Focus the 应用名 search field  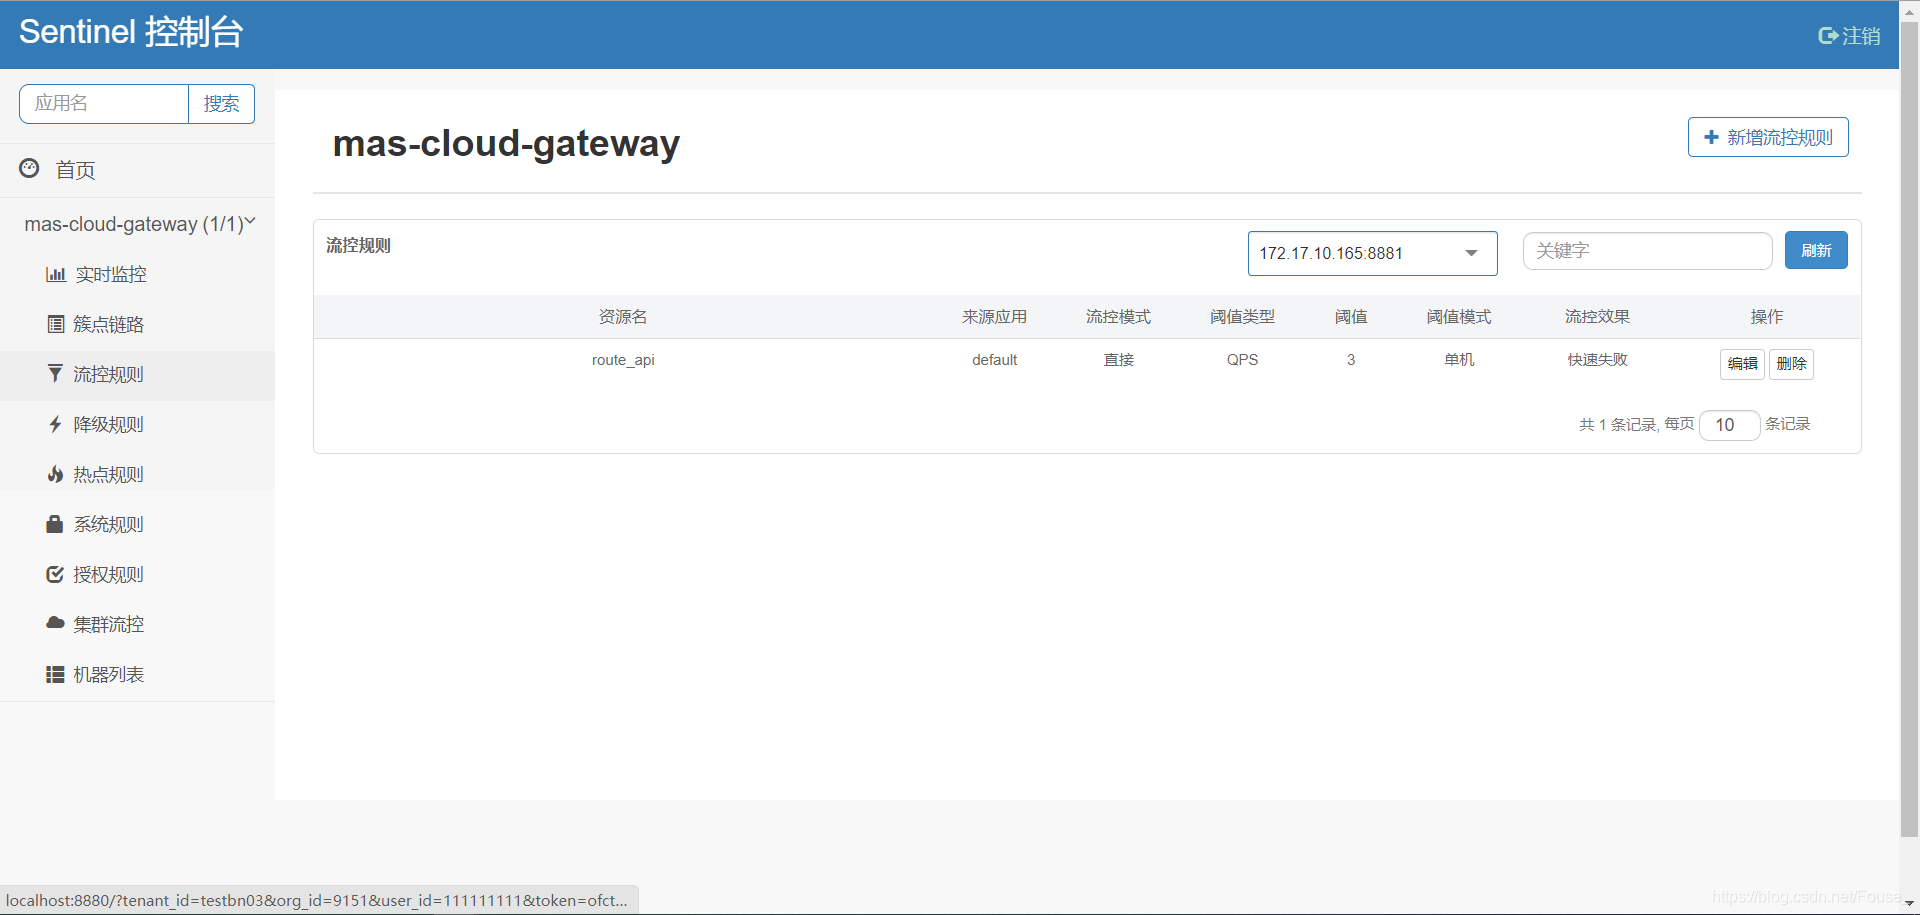point(104,104)
